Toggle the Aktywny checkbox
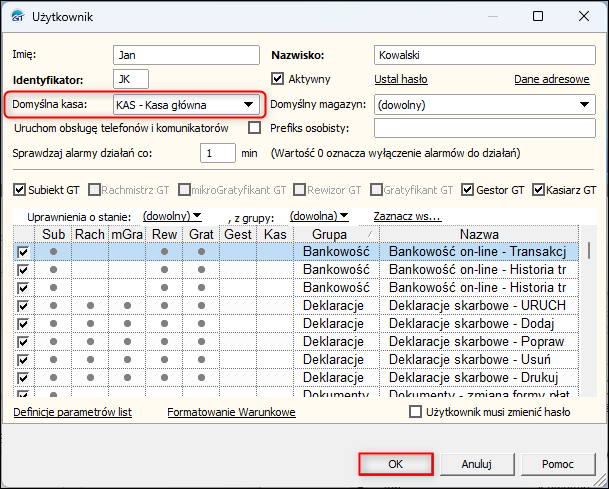 279,78
